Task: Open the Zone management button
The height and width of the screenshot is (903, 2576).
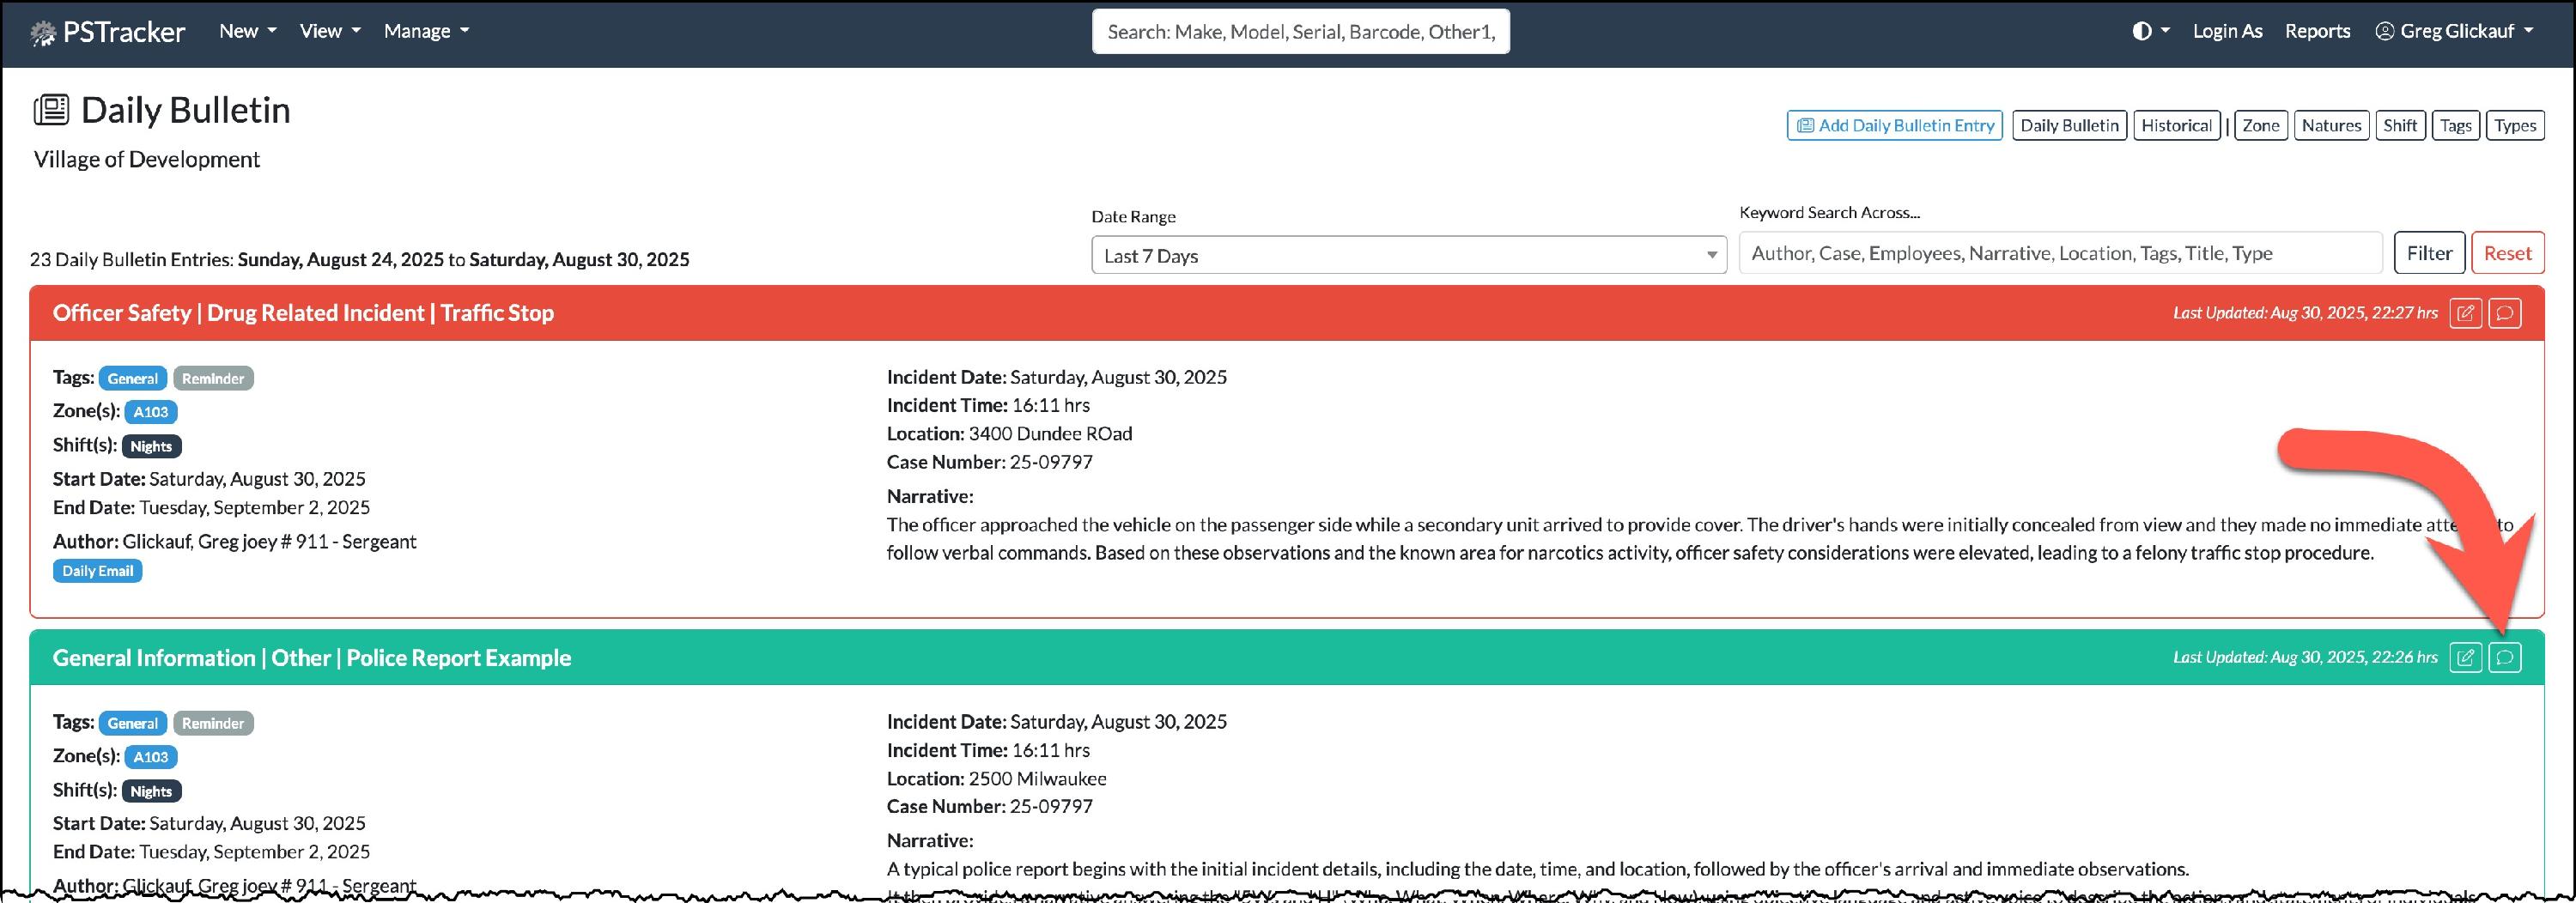Action: 2260,125
